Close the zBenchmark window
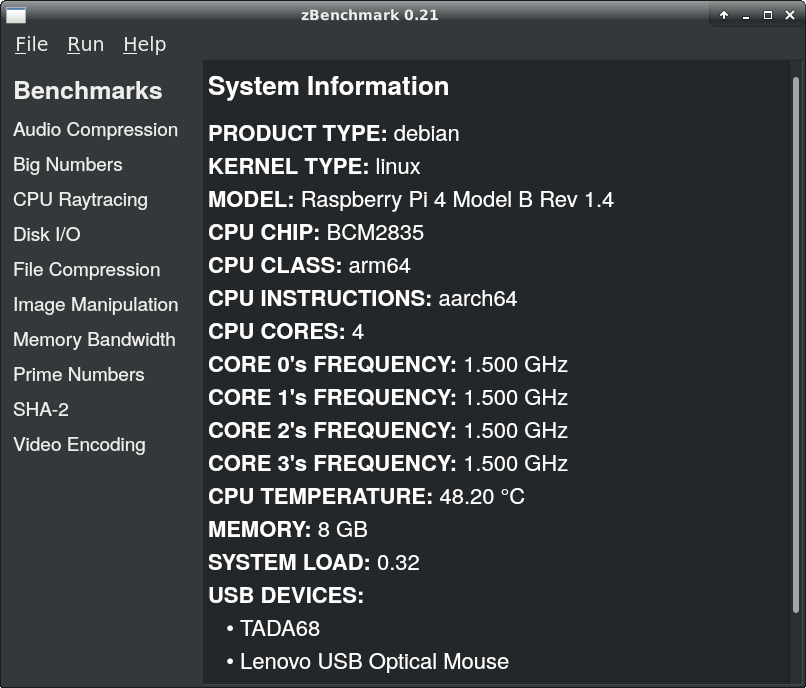The width and height of the screenshot is (806, 688). [x=790, y=15]
